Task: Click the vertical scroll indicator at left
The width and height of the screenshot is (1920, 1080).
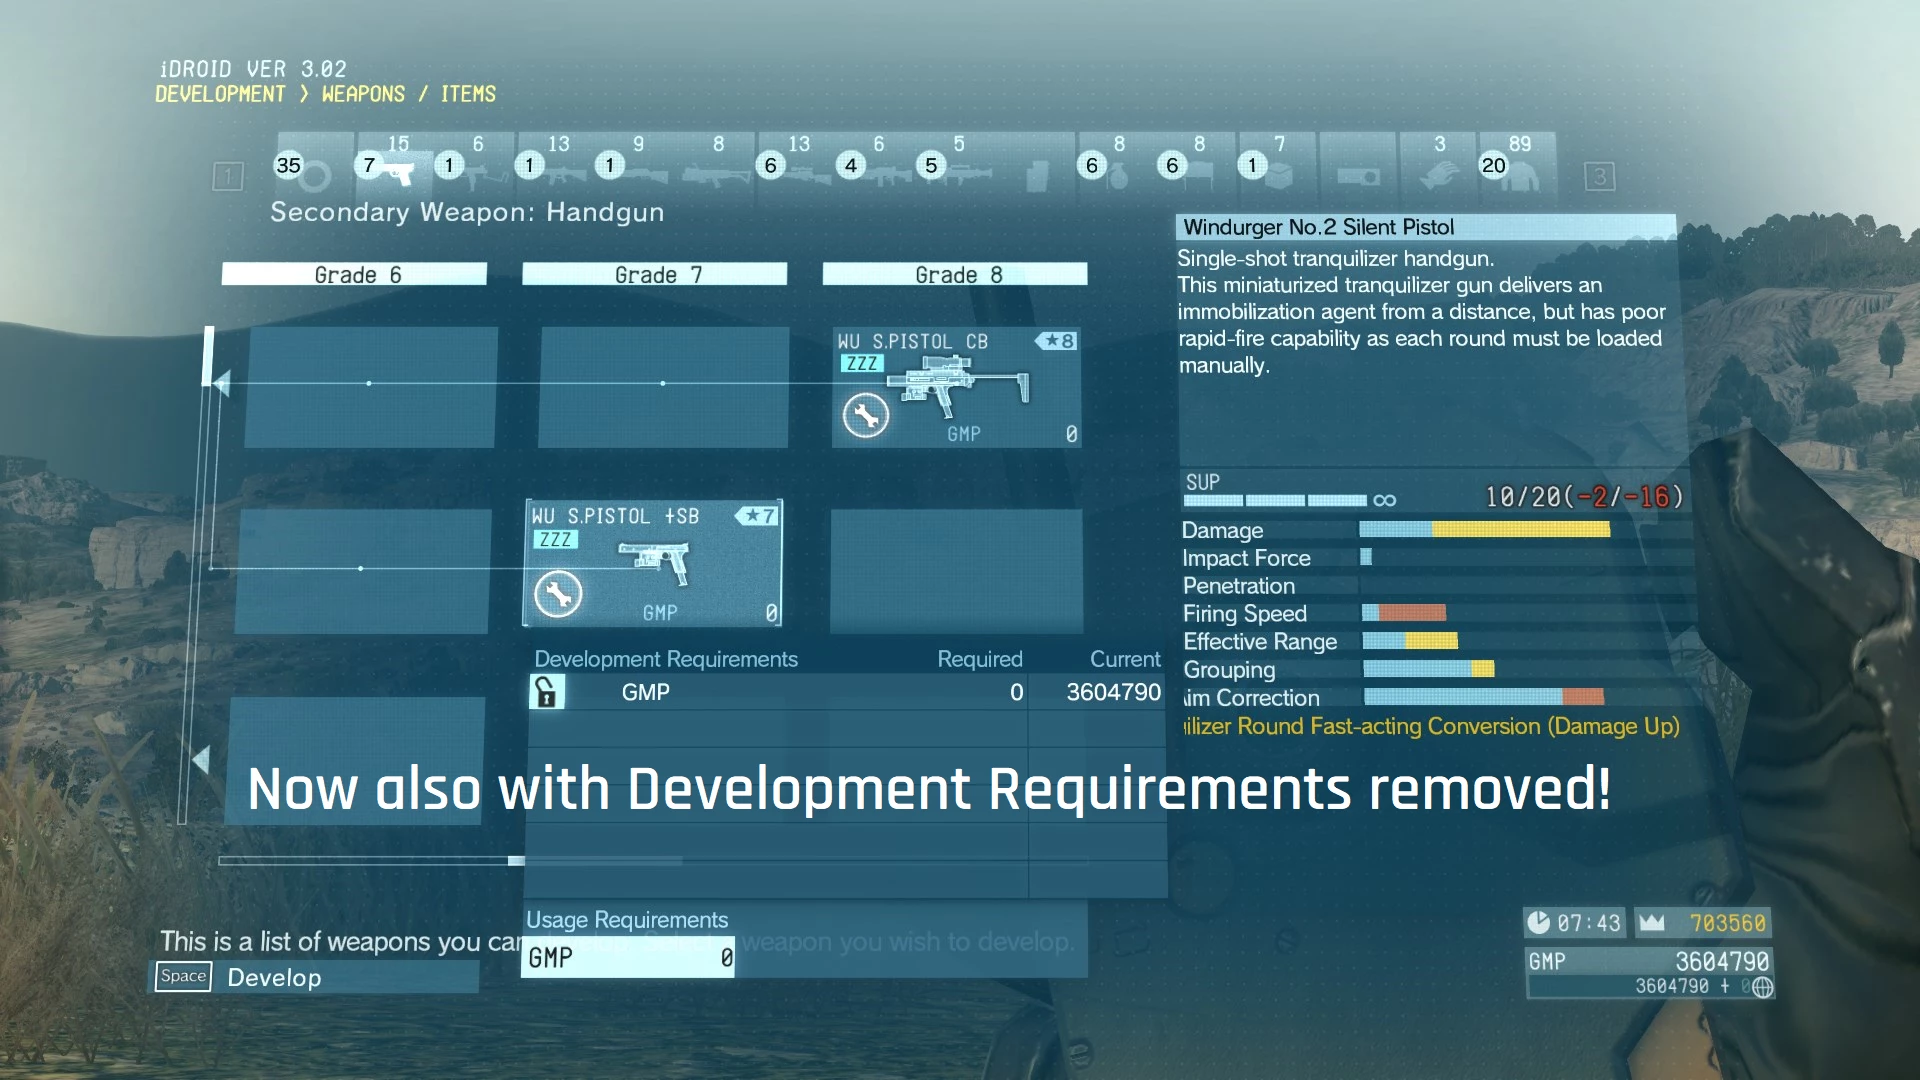Action: tap(208, 356)
